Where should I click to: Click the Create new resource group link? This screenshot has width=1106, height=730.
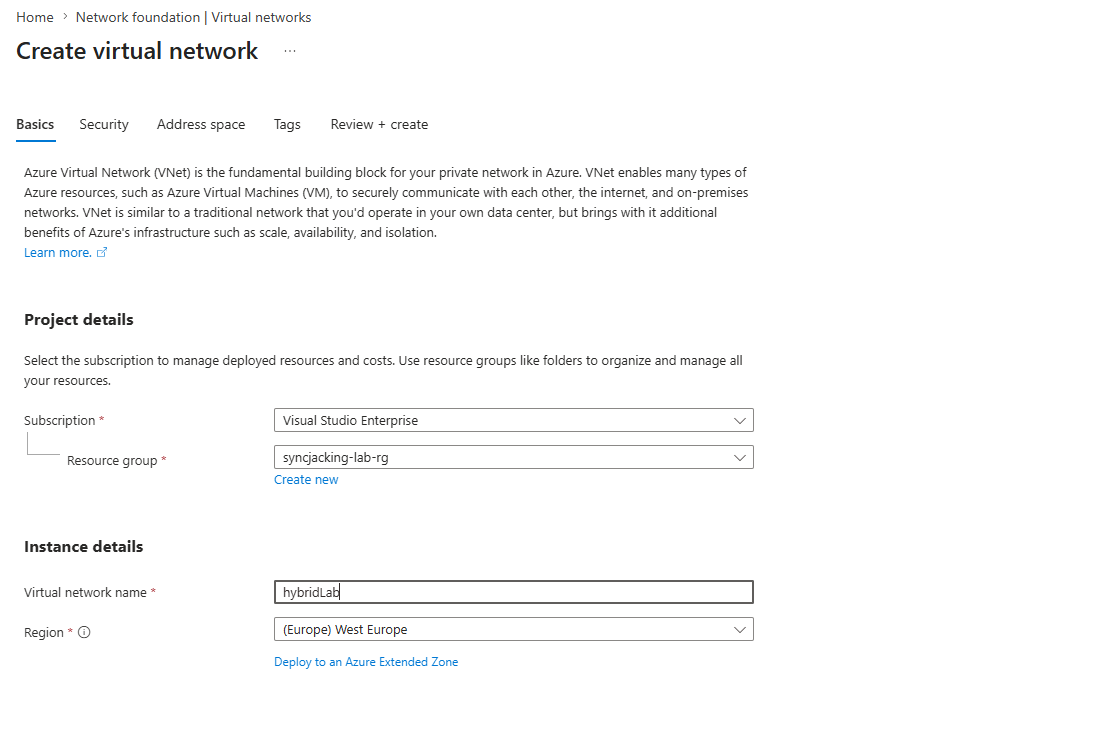(306, 480)
